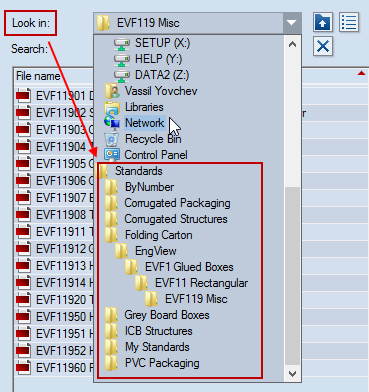The width and height of the screenshot is (369, 392).
Task: Select SETUP (X:) network drive
Action: (x=152, y=43)
